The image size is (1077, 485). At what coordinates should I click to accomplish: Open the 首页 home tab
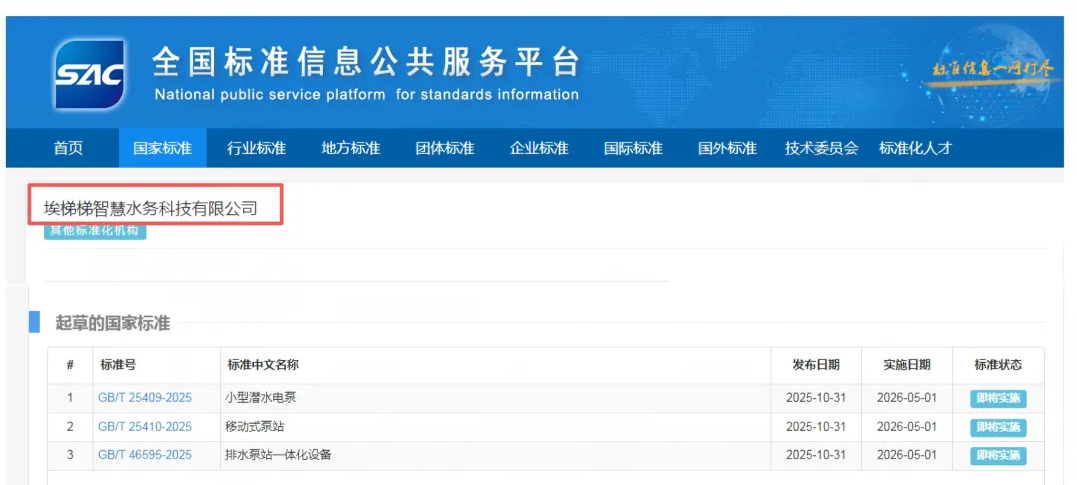coord(68,148)
